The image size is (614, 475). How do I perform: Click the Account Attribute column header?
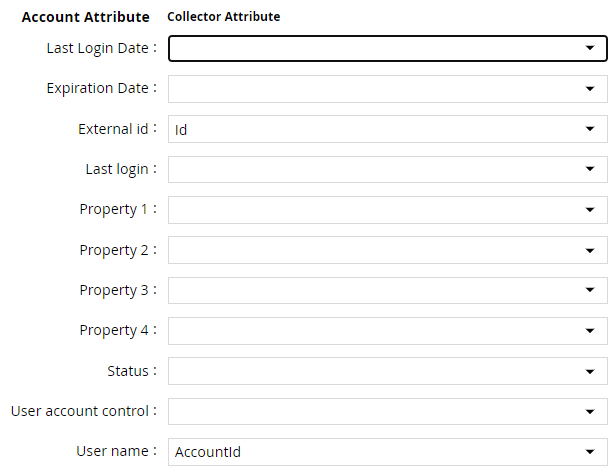(85, 17)
